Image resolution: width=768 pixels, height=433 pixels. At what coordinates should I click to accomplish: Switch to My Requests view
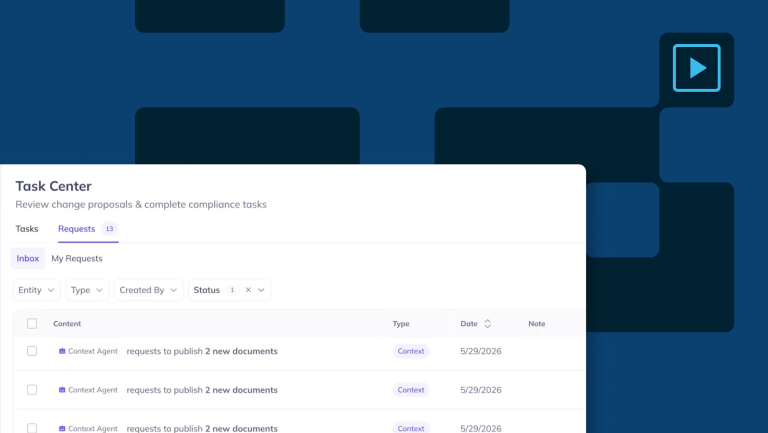pyautogui.click(x=77, y=259)
